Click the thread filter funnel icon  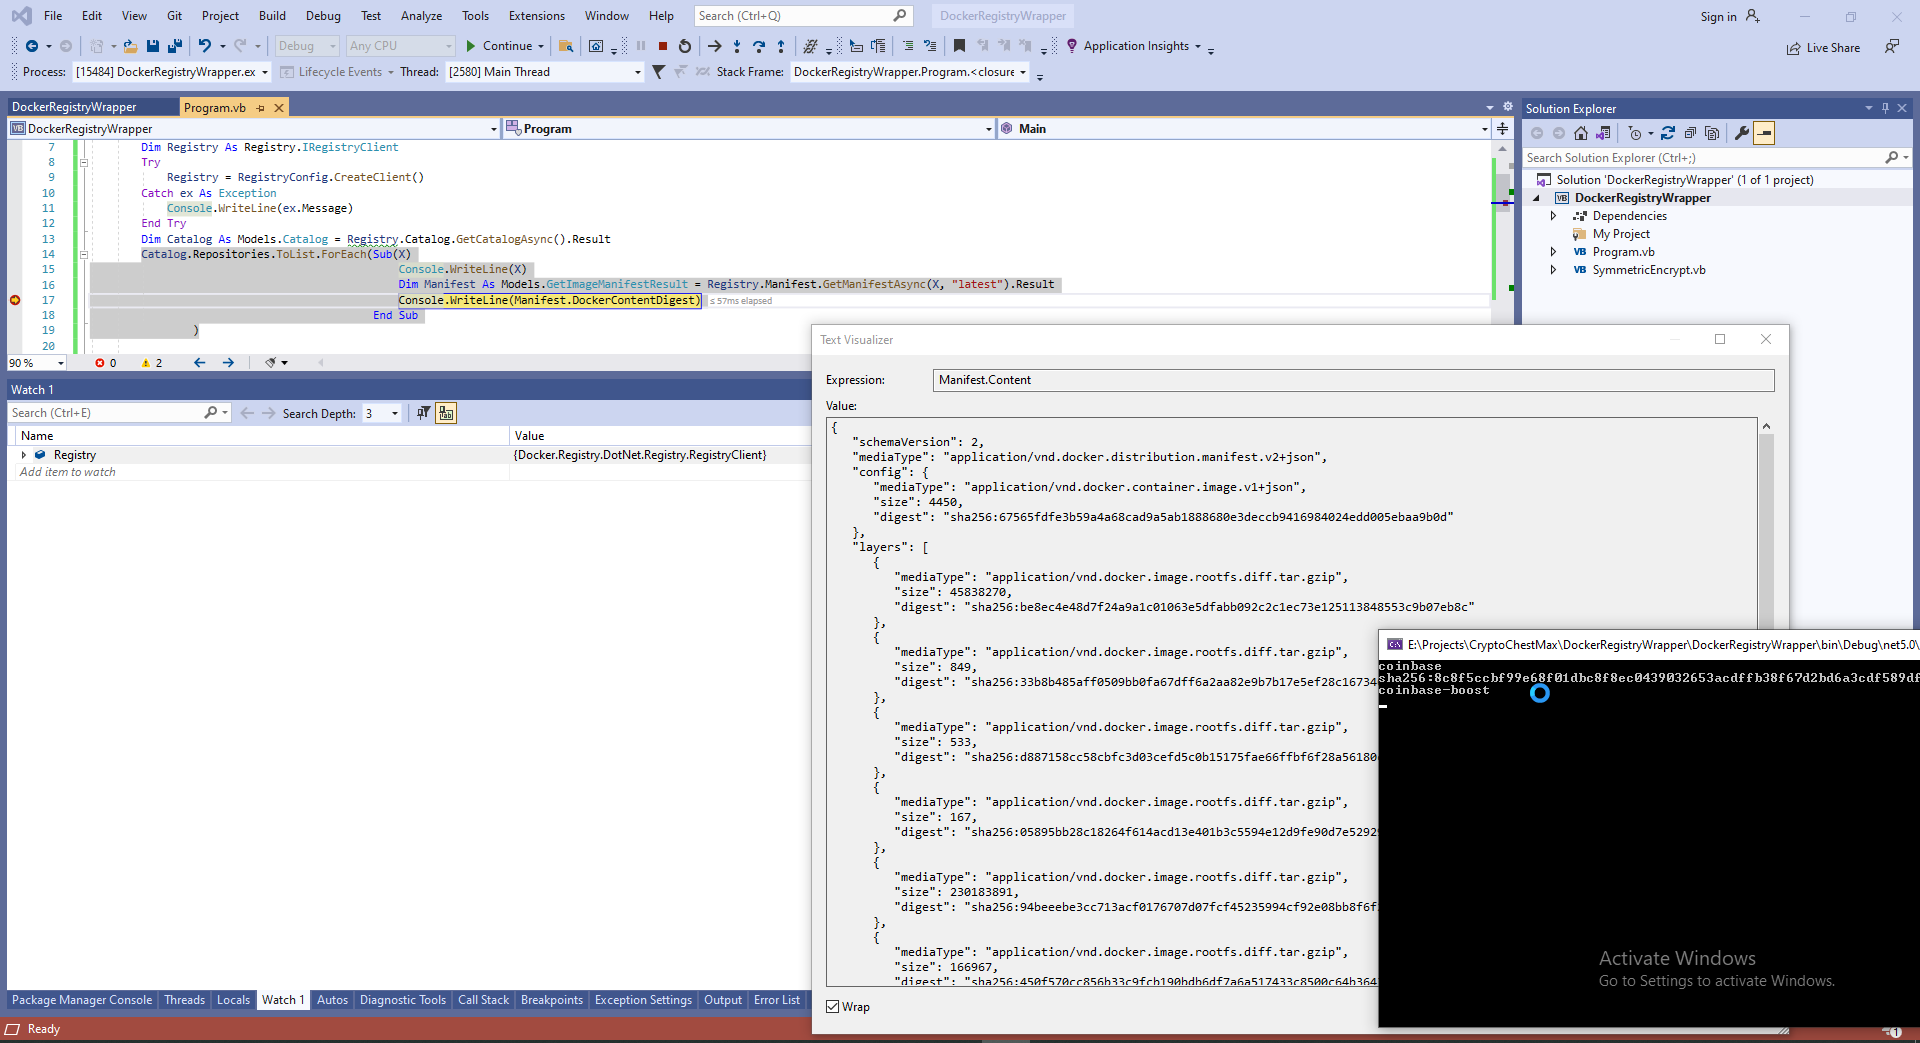coord(658,72)
